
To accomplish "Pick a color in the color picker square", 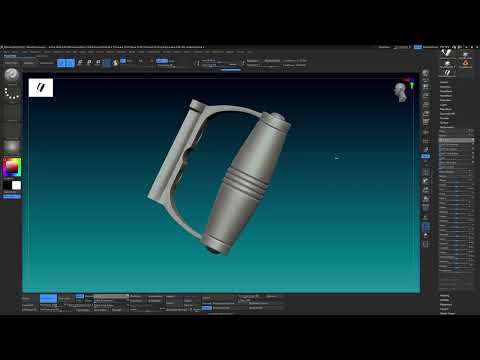I will click(x=12, y=167).
